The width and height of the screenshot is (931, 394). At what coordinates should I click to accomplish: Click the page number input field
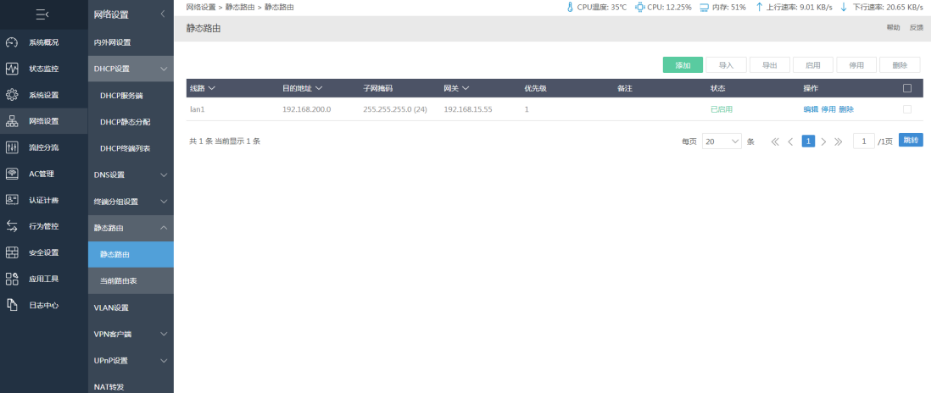click(x=864, y=141)
